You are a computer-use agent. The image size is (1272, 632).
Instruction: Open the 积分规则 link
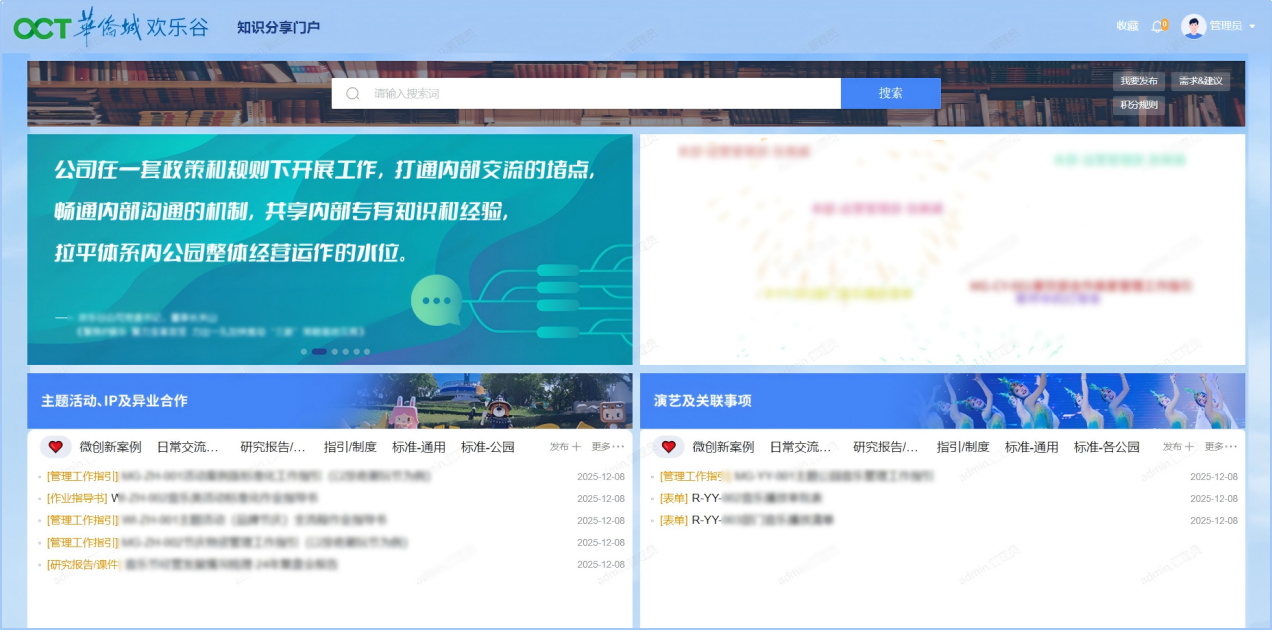(1138, 105)
